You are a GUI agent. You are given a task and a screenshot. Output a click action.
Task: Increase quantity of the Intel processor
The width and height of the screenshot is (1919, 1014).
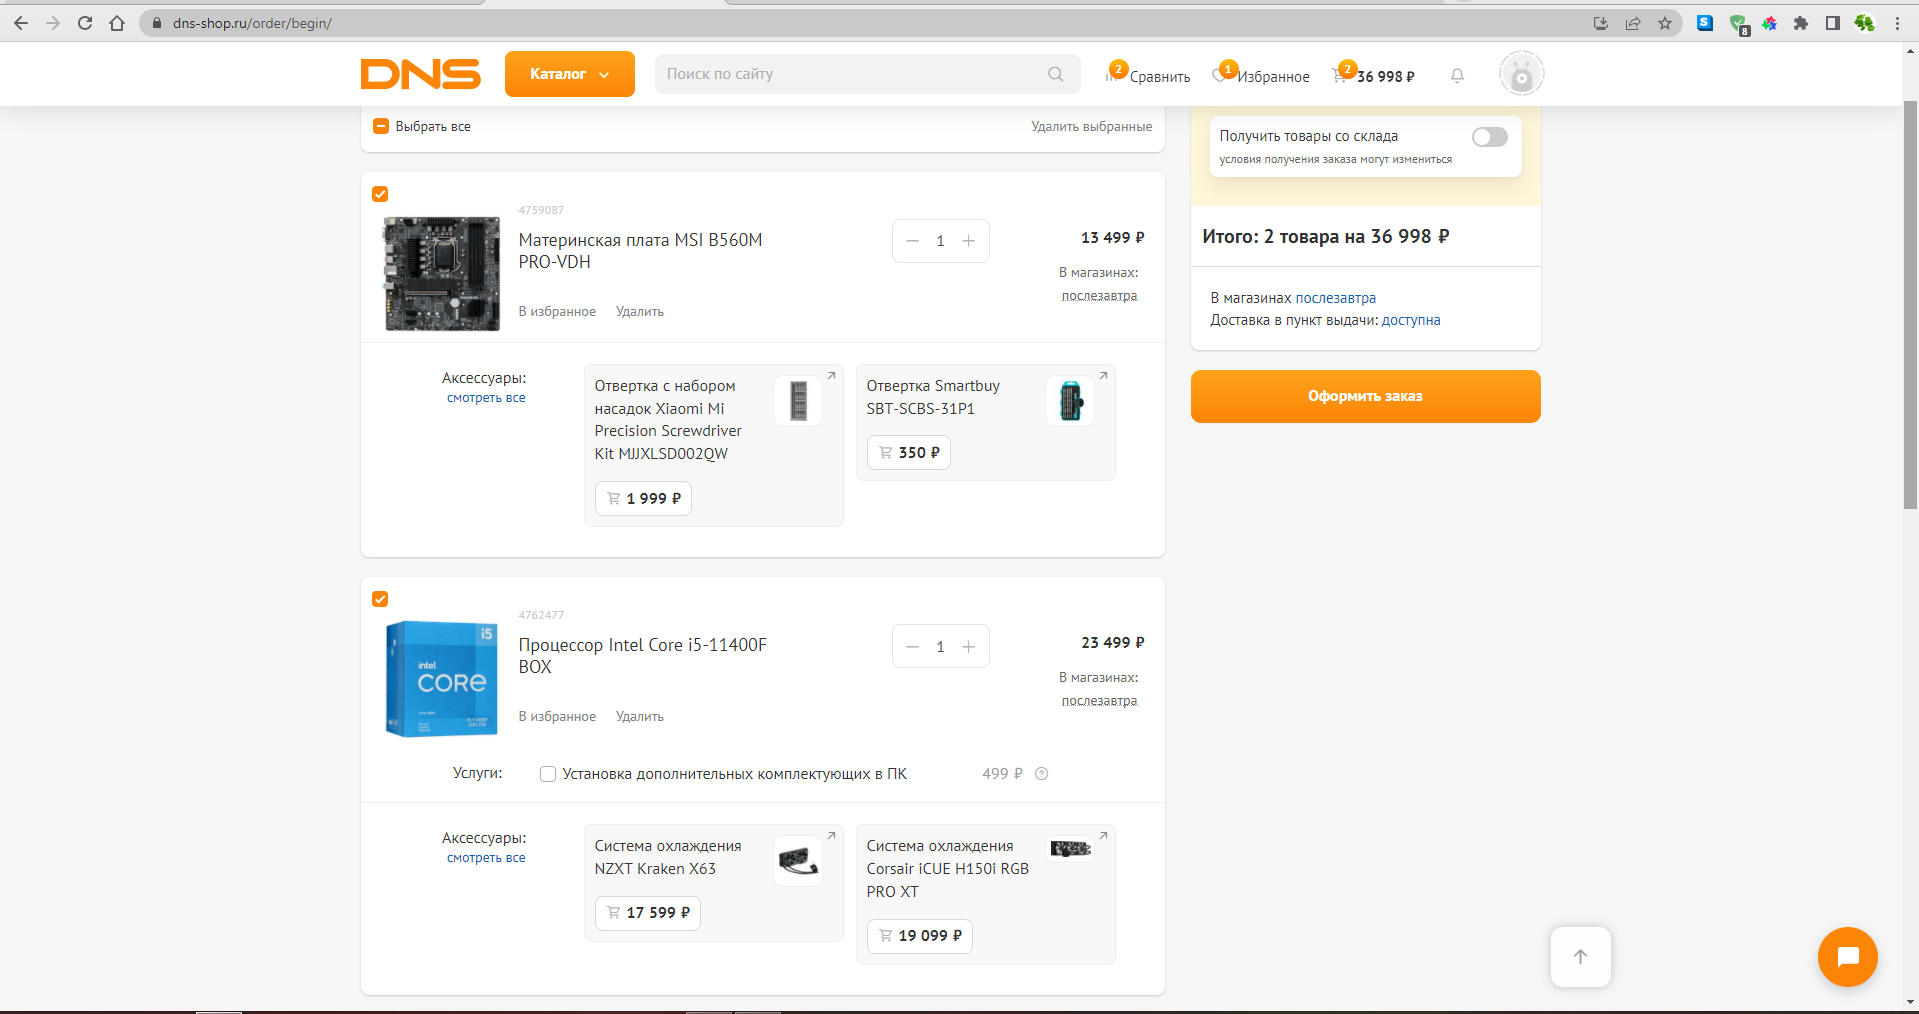(968, 647)
